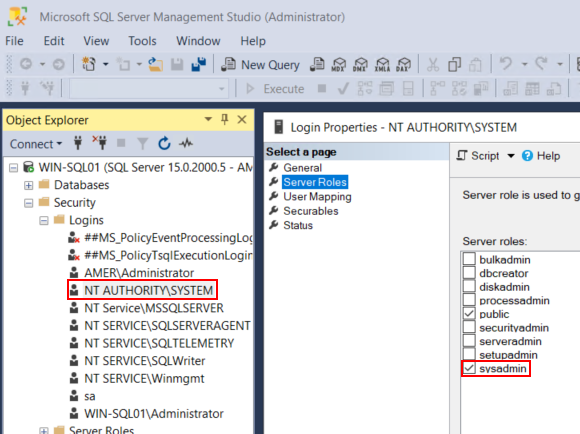Image resolution: width=580 pixels, height=434 pixels.
Task: Click the Disconnect icon in Object Explorer
Action: point(100,143)
